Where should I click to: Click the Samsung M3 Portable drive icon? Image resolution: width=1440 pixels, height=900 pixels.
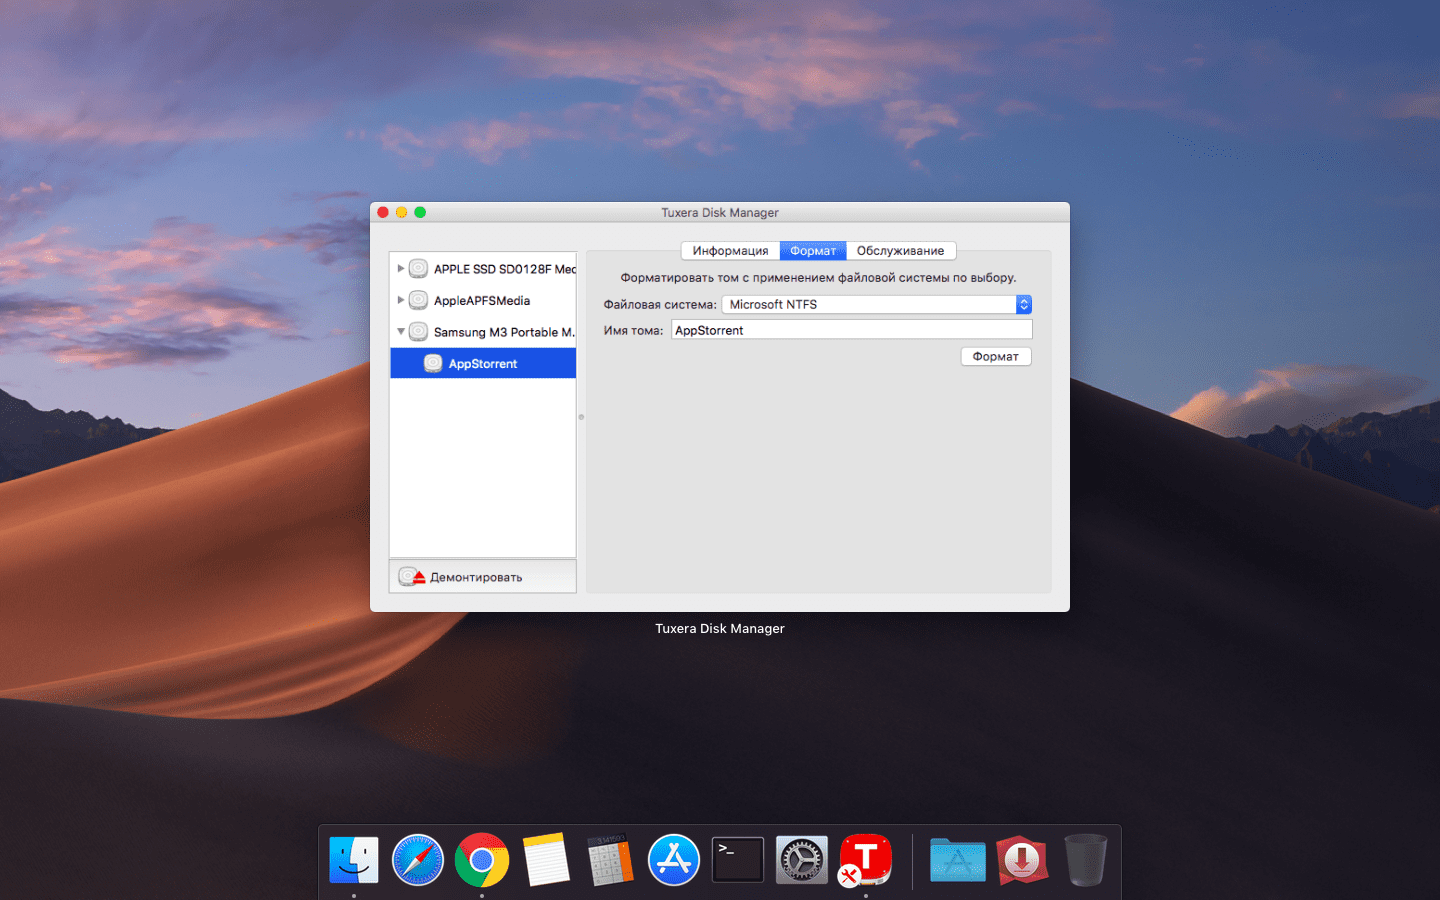click(417, 331)
